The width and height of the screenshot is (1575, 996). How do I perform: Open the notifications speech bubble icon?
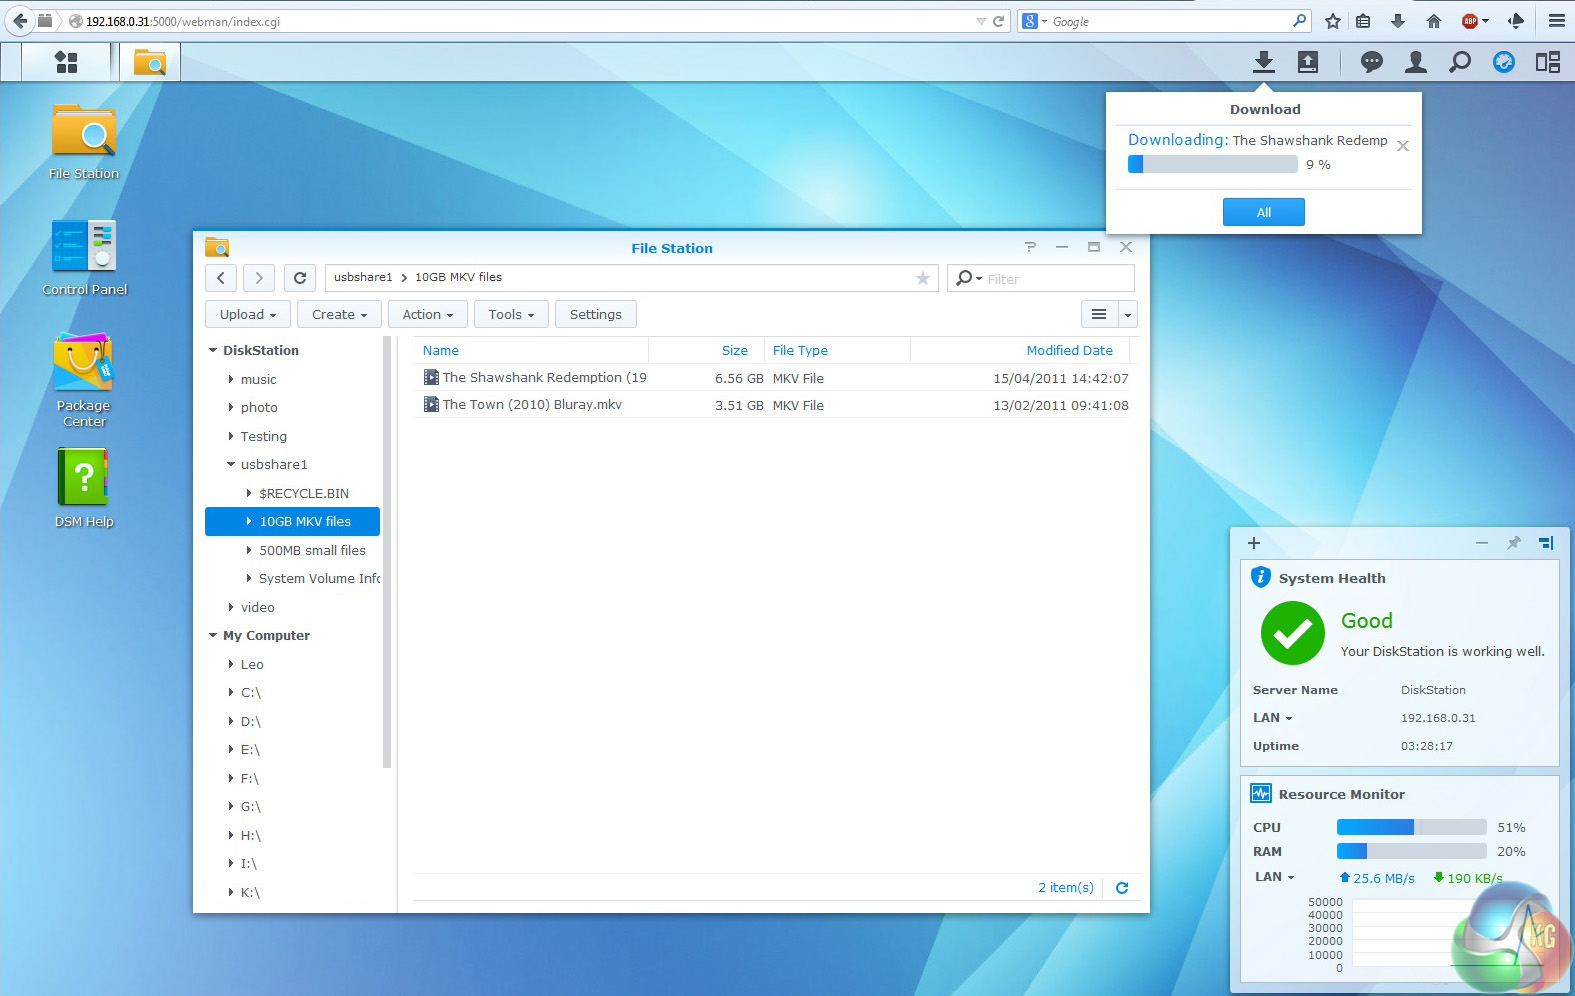1371,62
